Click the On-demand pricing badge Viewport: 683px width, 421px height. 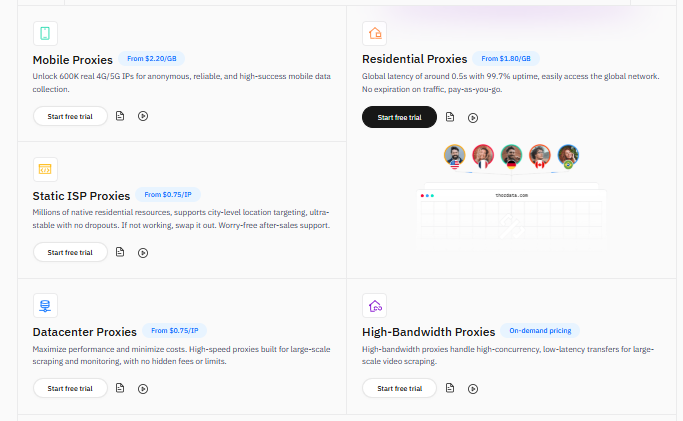click(x=541, y=330)
